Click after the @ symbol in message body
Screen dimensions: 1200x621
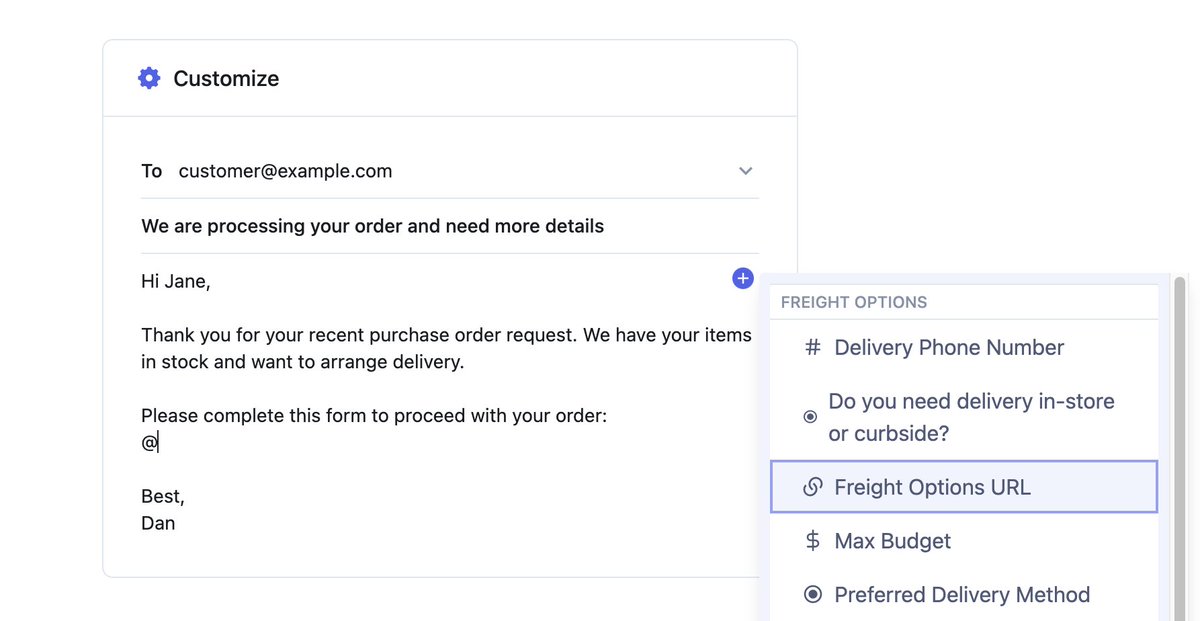[160, 443]
